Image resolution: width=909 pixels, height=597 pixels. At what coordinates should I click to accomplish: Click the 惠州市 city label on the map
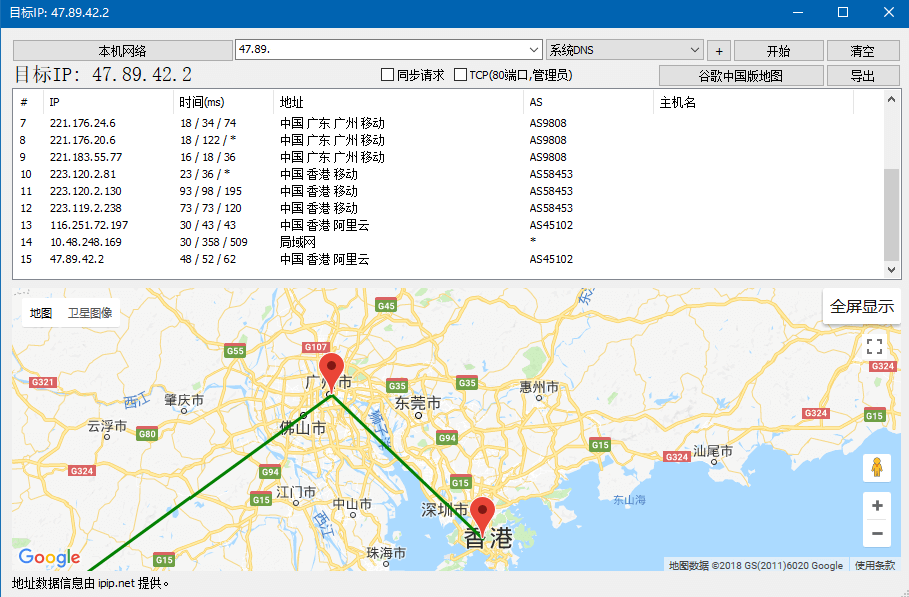coord(539,387)
